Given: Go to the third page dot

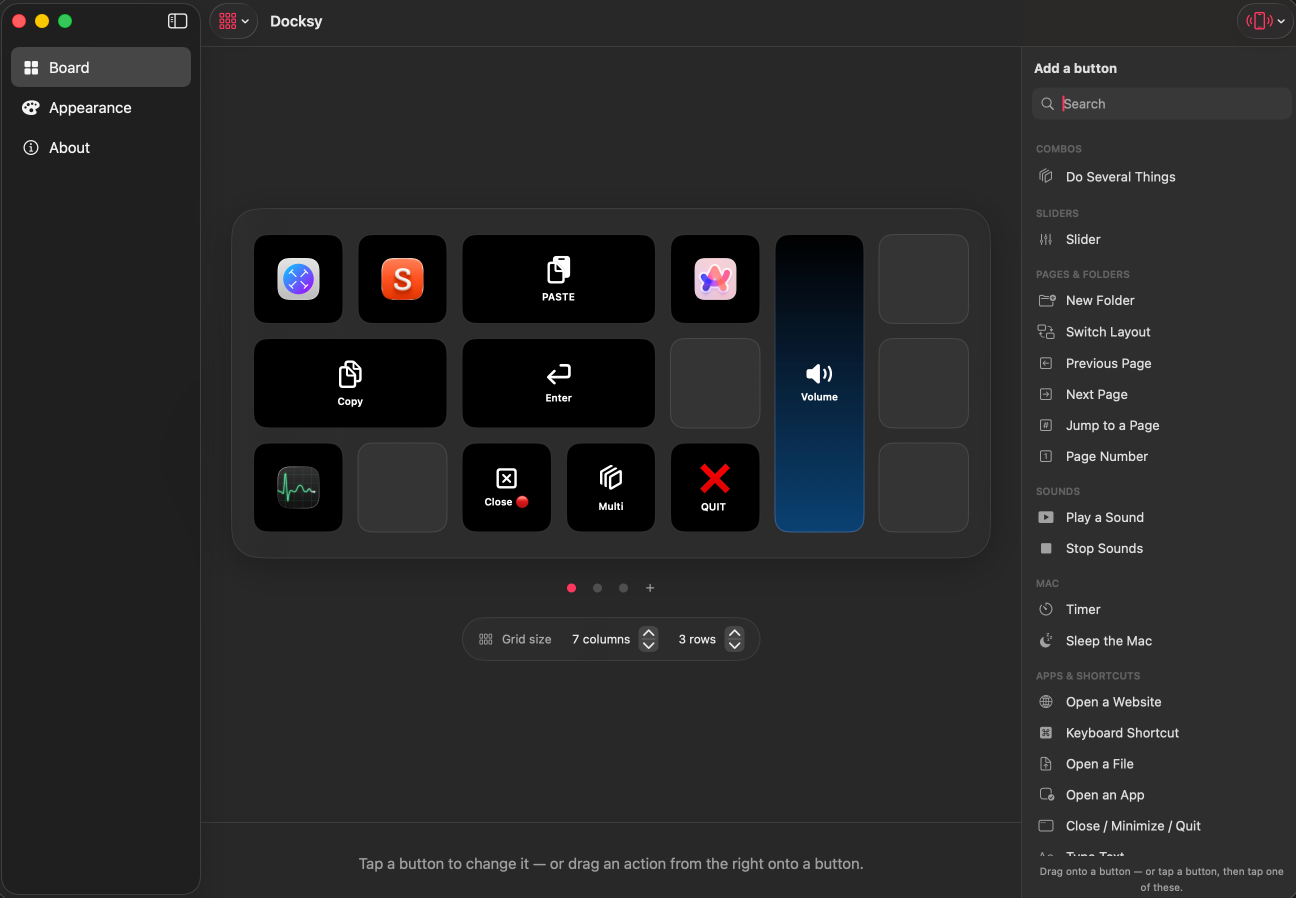Looking at the screenshot, I should pos(623,588).
